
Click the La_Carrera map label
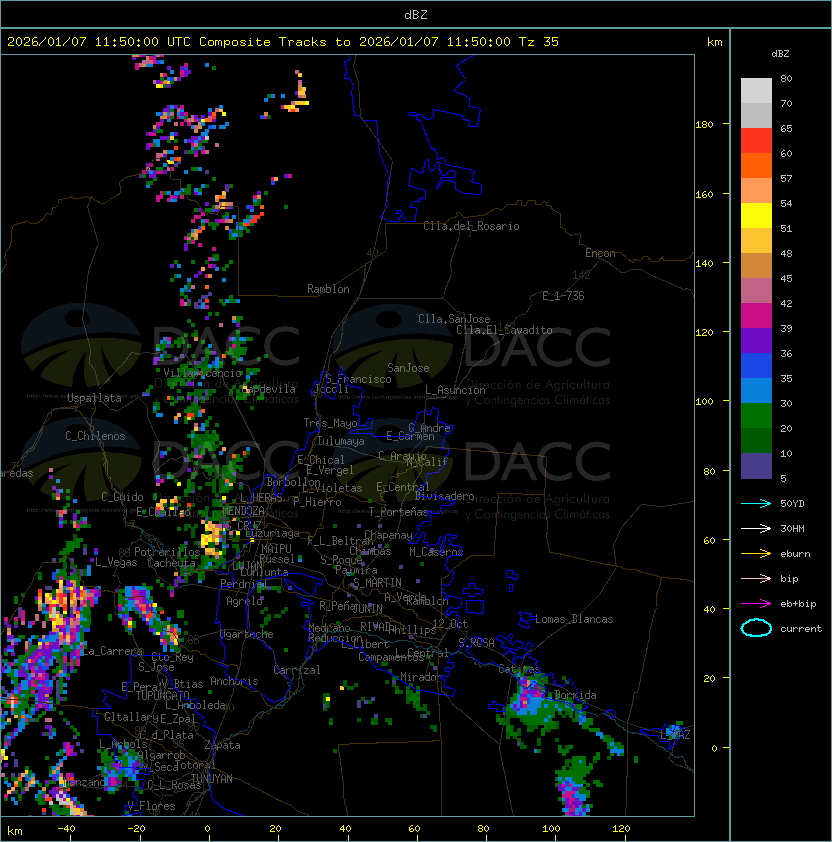(113, 651)
